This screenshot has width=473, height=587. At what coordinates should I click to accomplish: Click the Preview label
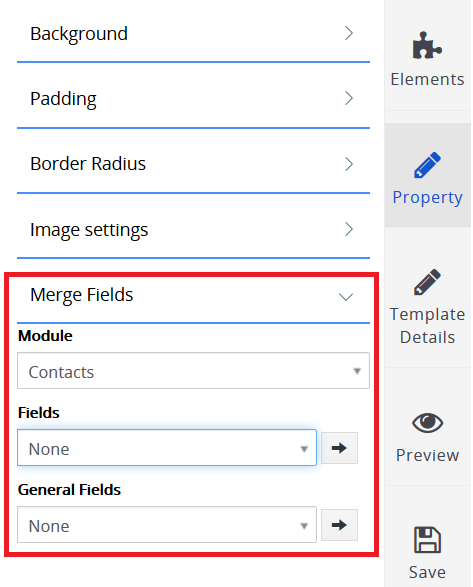tap(427, 456)
